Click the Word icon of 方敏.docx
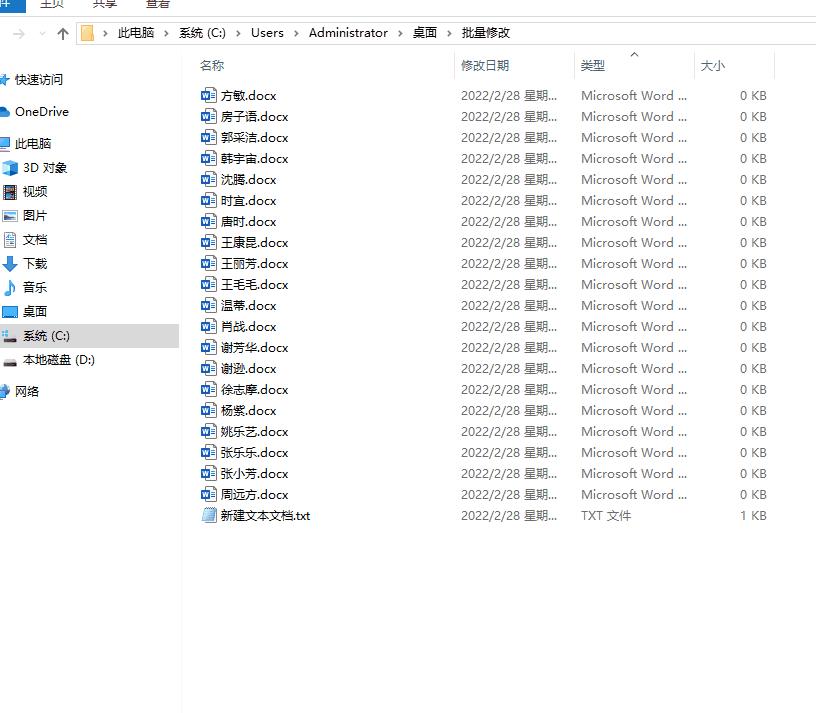816x713 pixels. (x=208, y=96)
